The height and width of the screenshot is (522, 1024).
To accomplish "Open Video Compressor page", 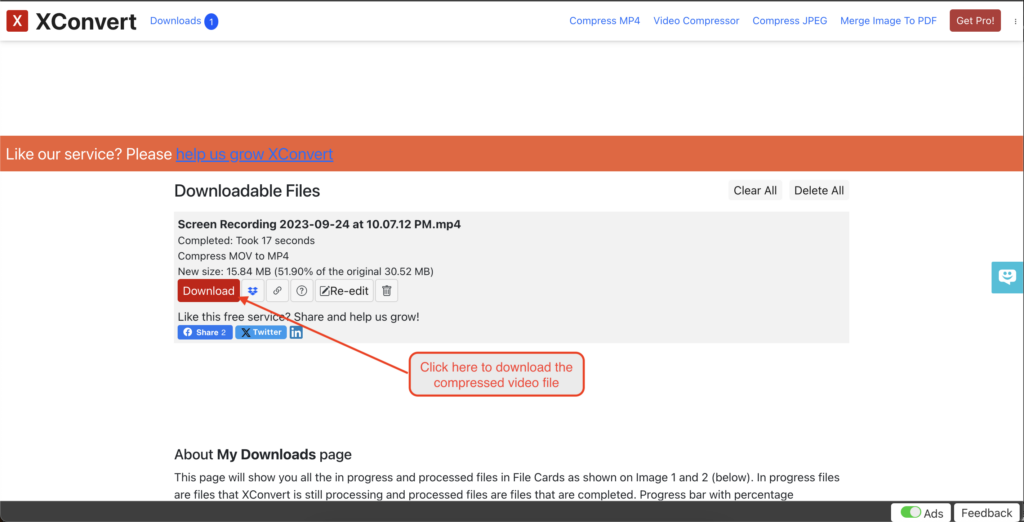I will click(x=696, y=21).
